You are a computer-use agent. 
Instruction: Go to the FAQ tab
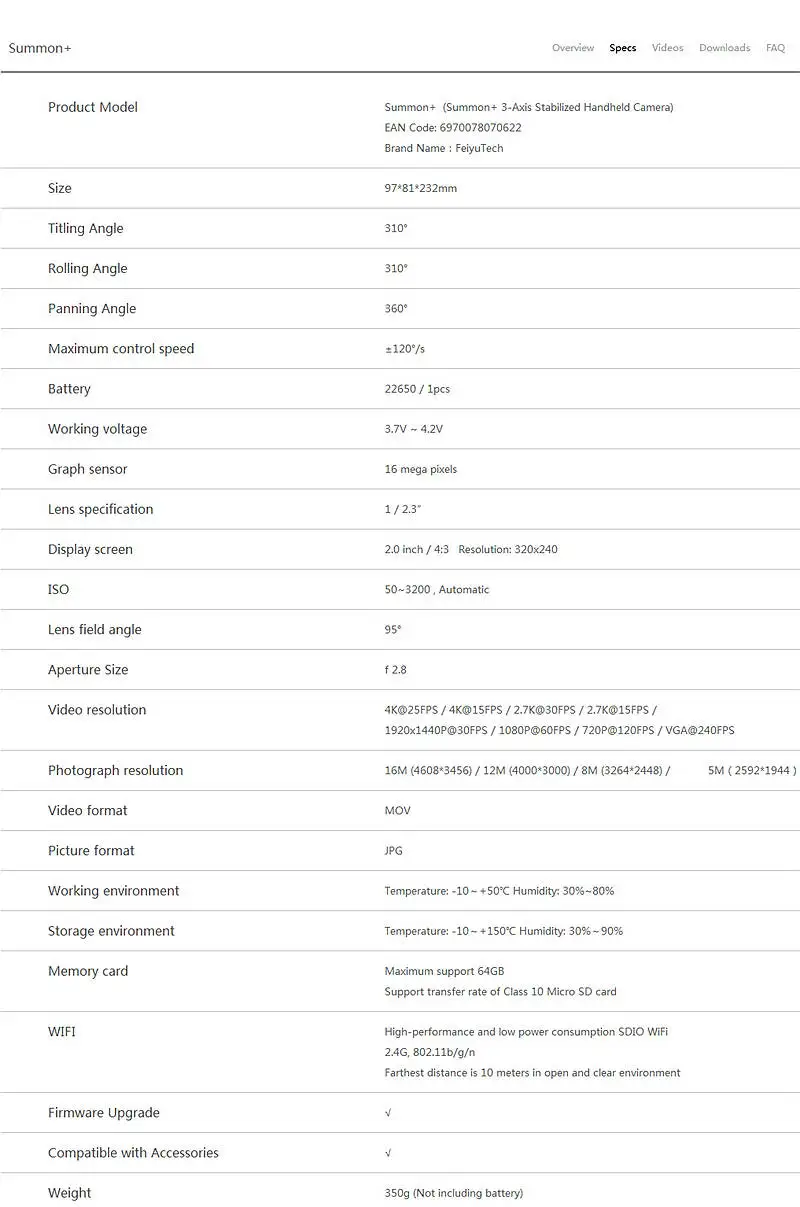coord(776,48)
